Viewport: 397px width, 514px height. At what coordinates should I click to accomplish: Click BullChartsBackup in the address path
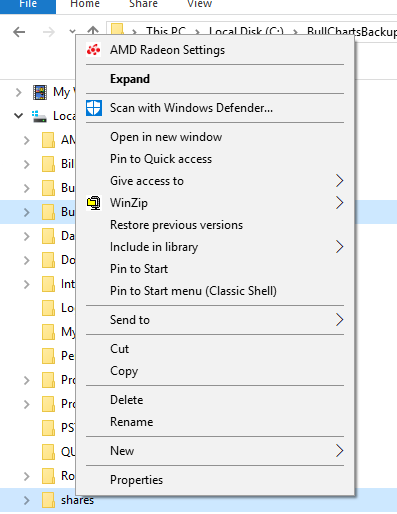352,32
